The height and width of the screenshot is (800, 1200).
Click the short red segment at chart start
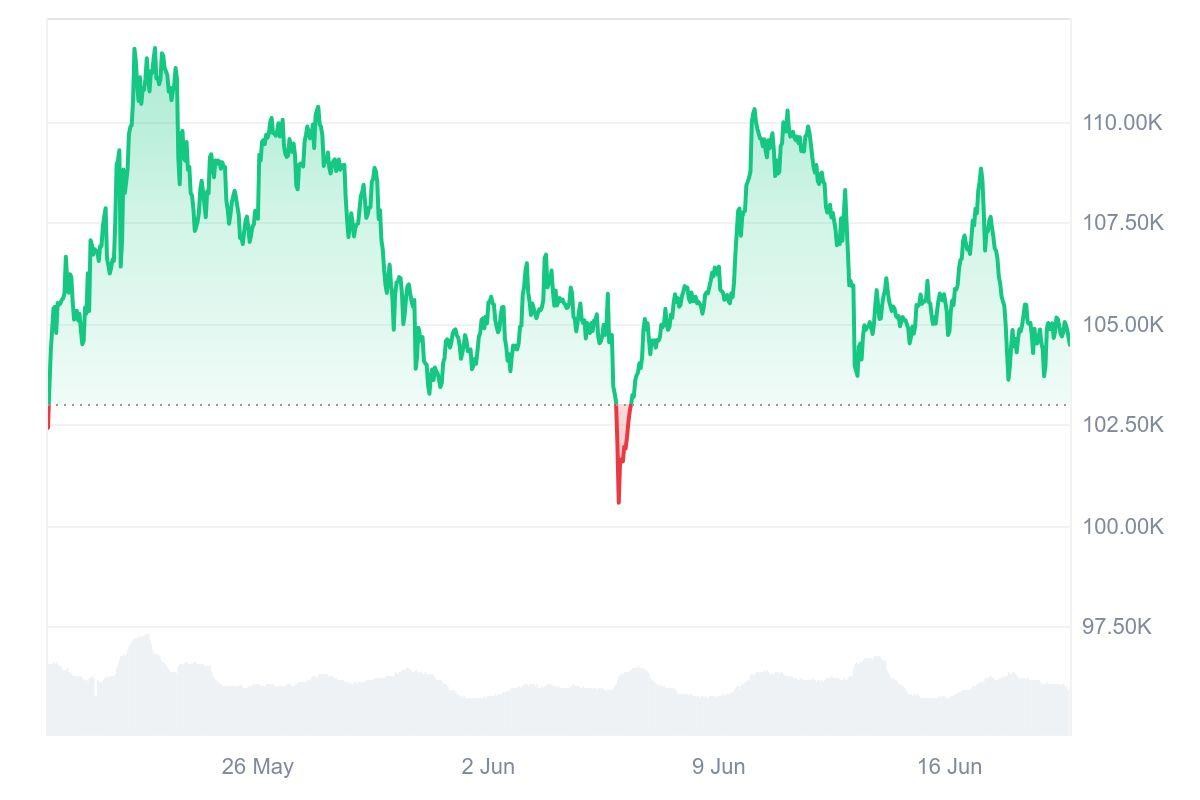pyautogui.click(x=48, y=417)
